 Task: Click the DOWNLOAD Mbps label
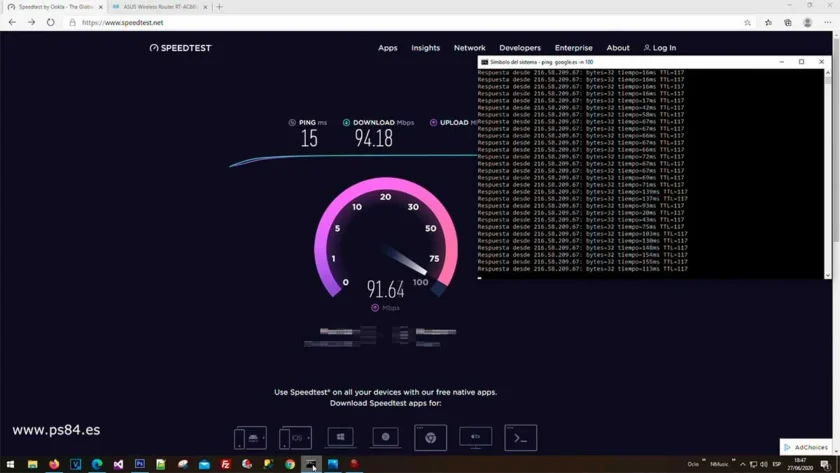tap(378, 123)
